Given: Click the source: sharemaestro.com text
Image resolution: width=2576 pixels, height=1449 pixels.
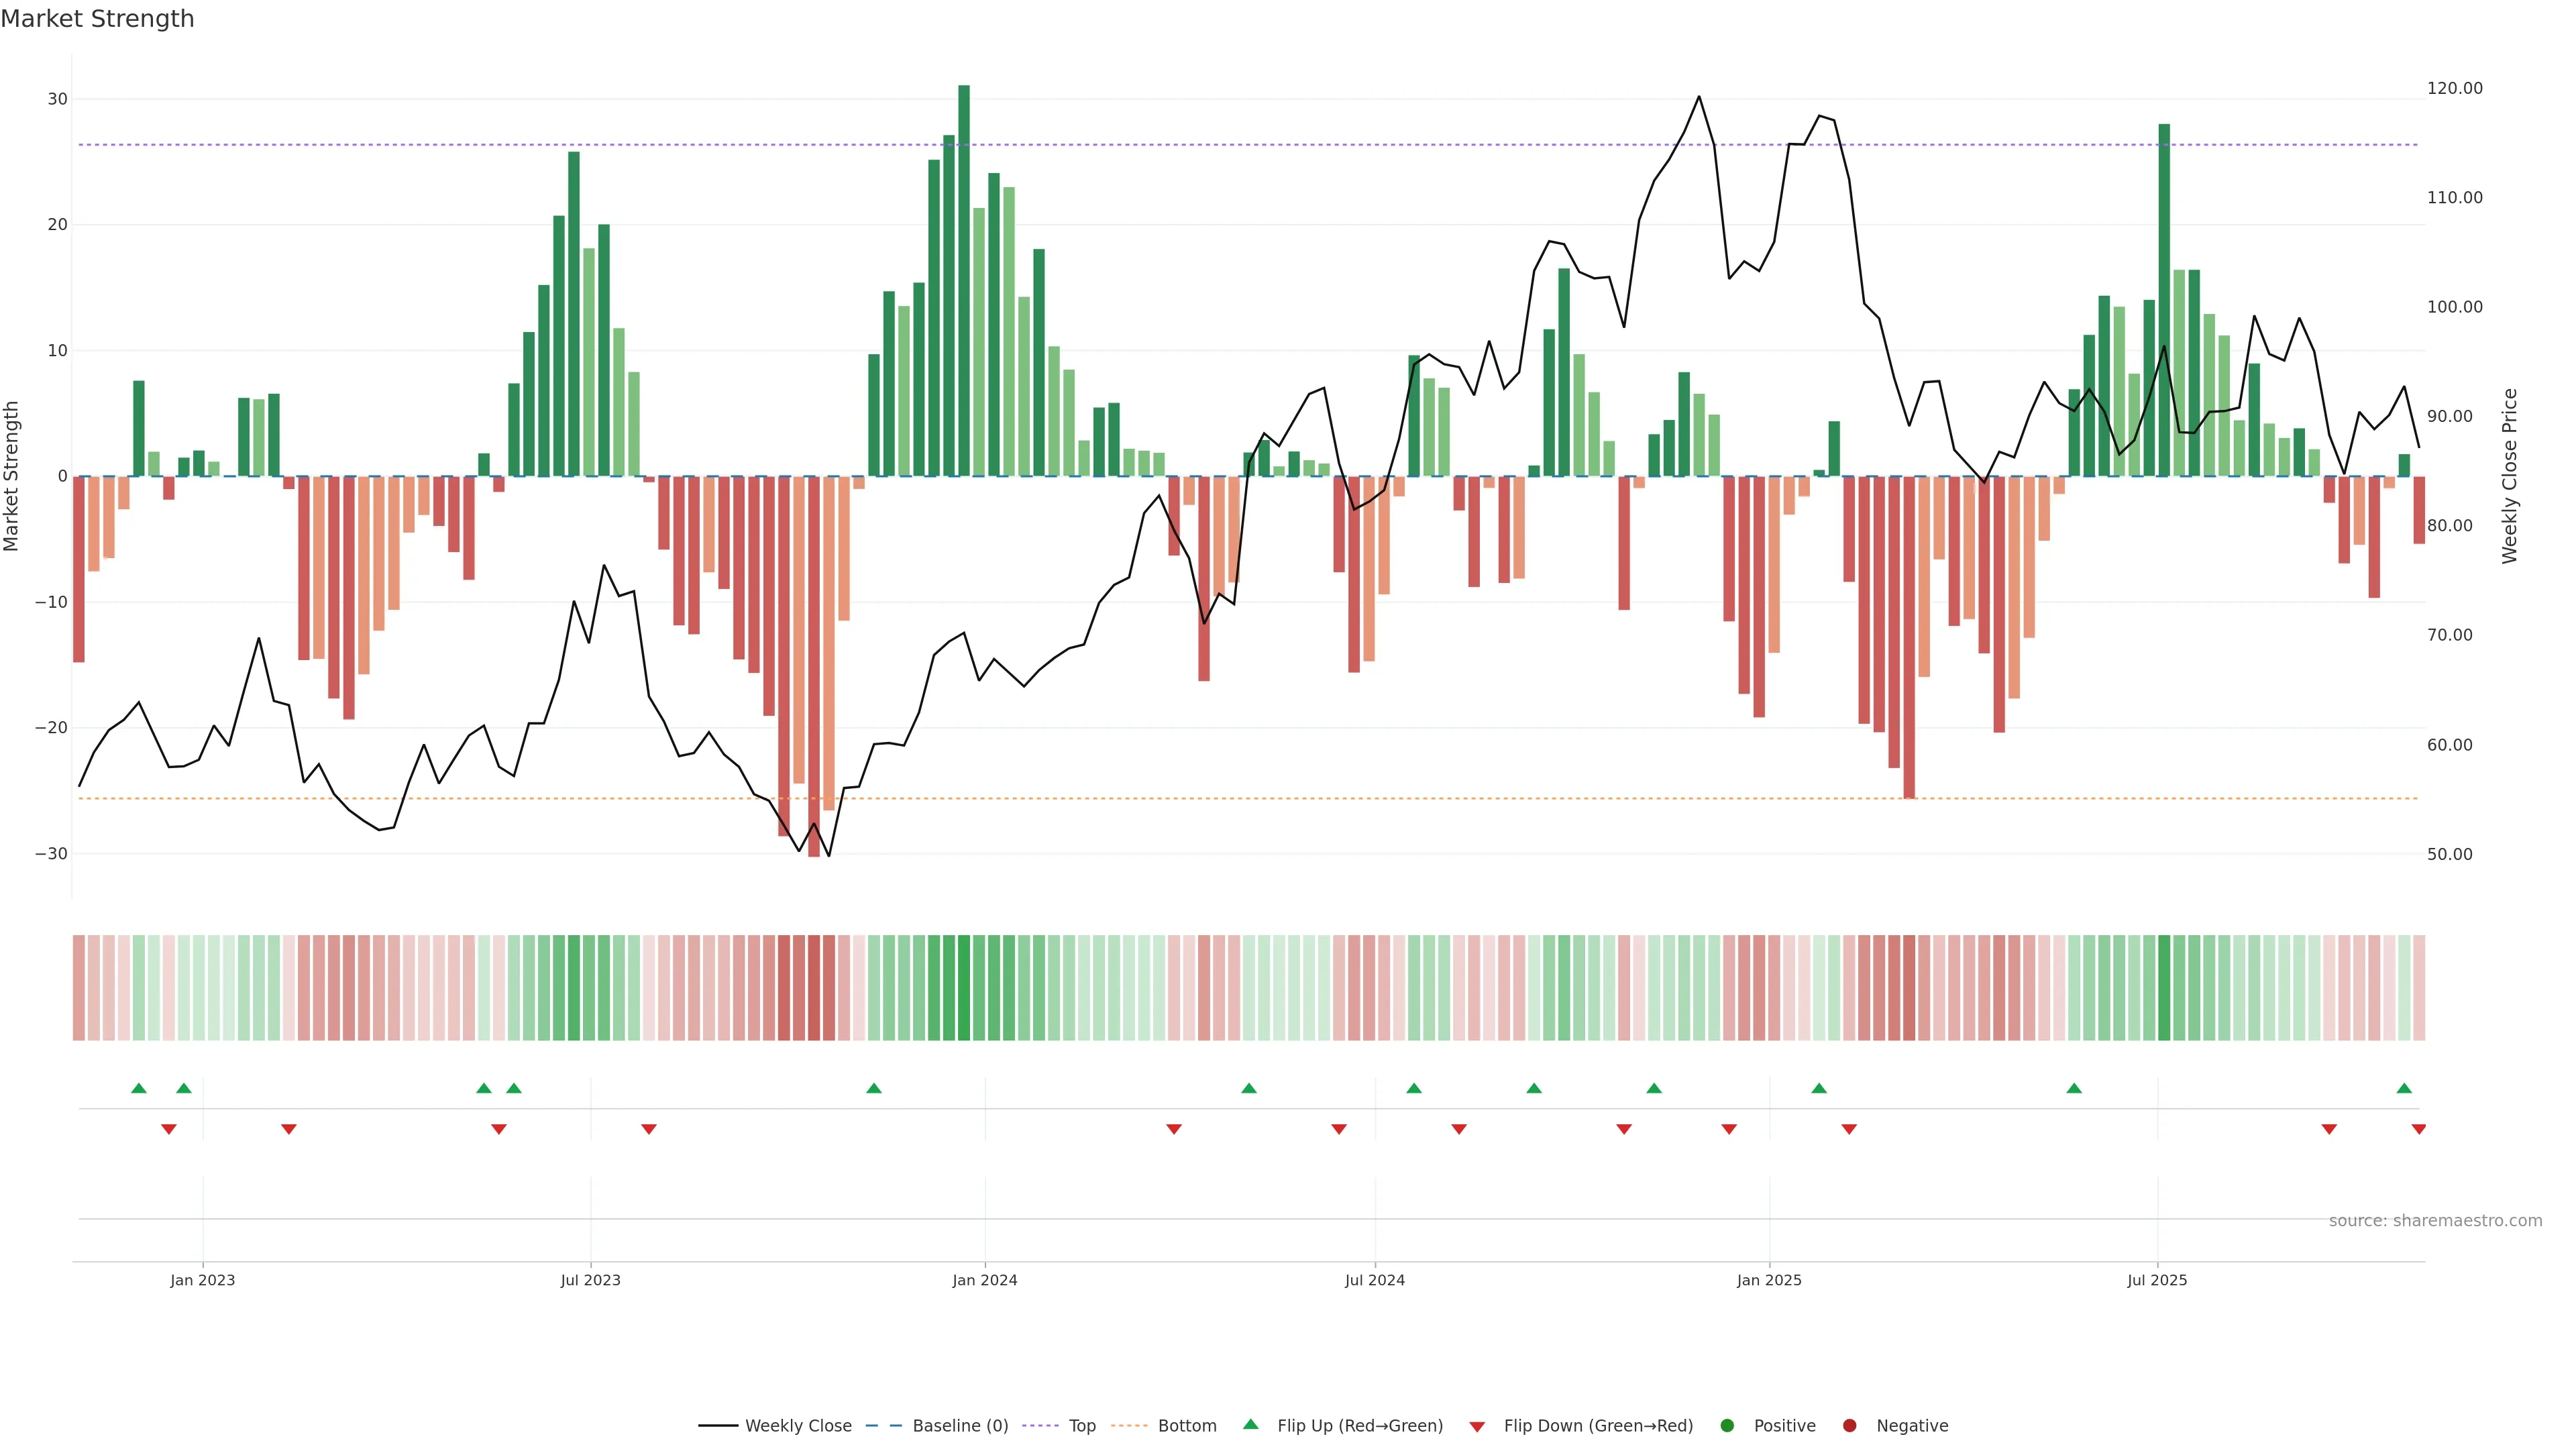Looking at the screenshot, I should coord(2435,1221).
